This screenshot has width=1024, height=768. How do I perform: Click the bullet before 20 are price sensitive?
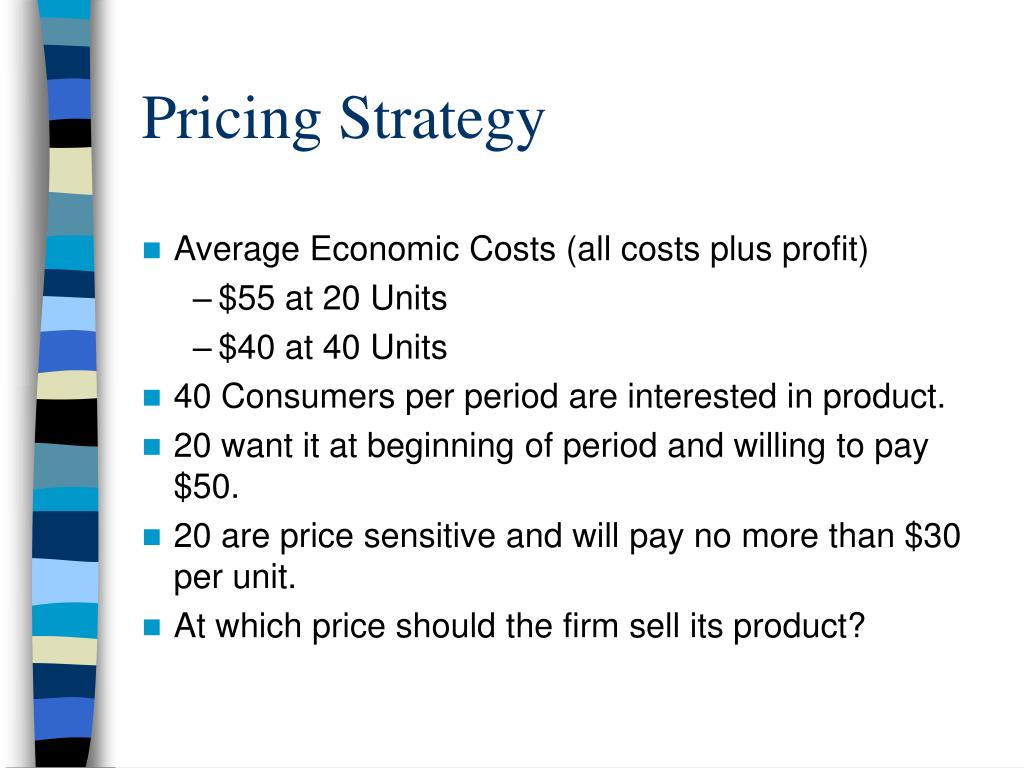(152, 537)
